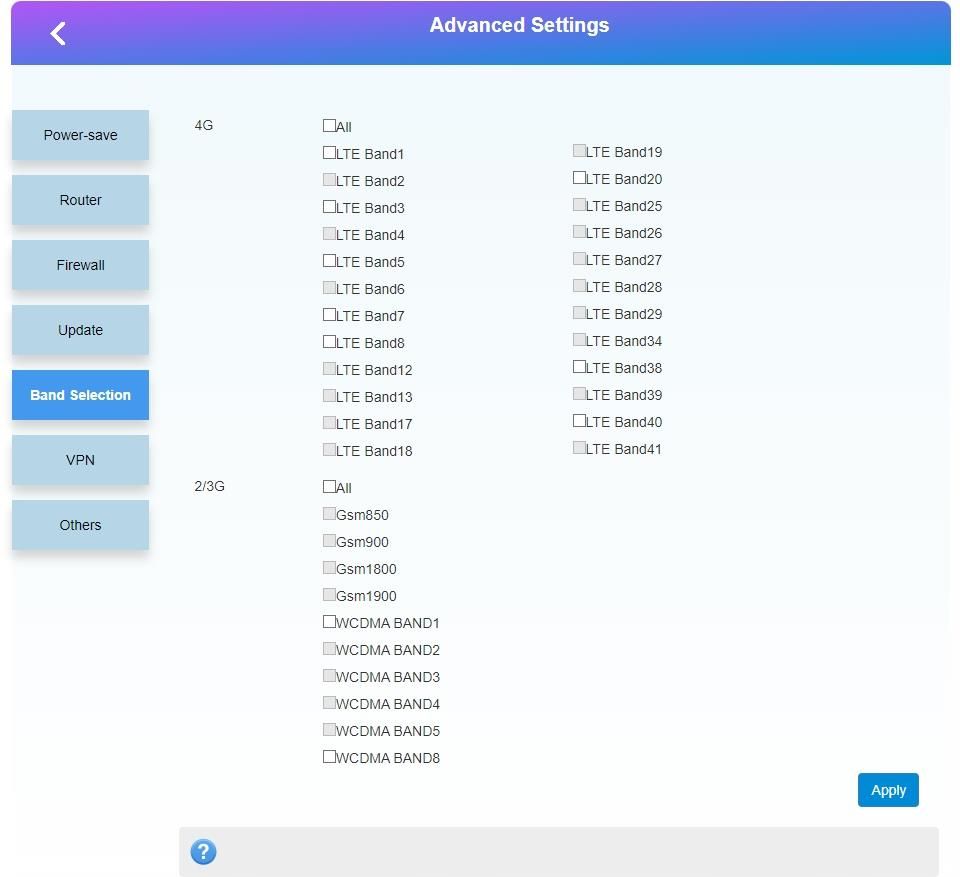Open the VPN settings tab

pos(80,460)
